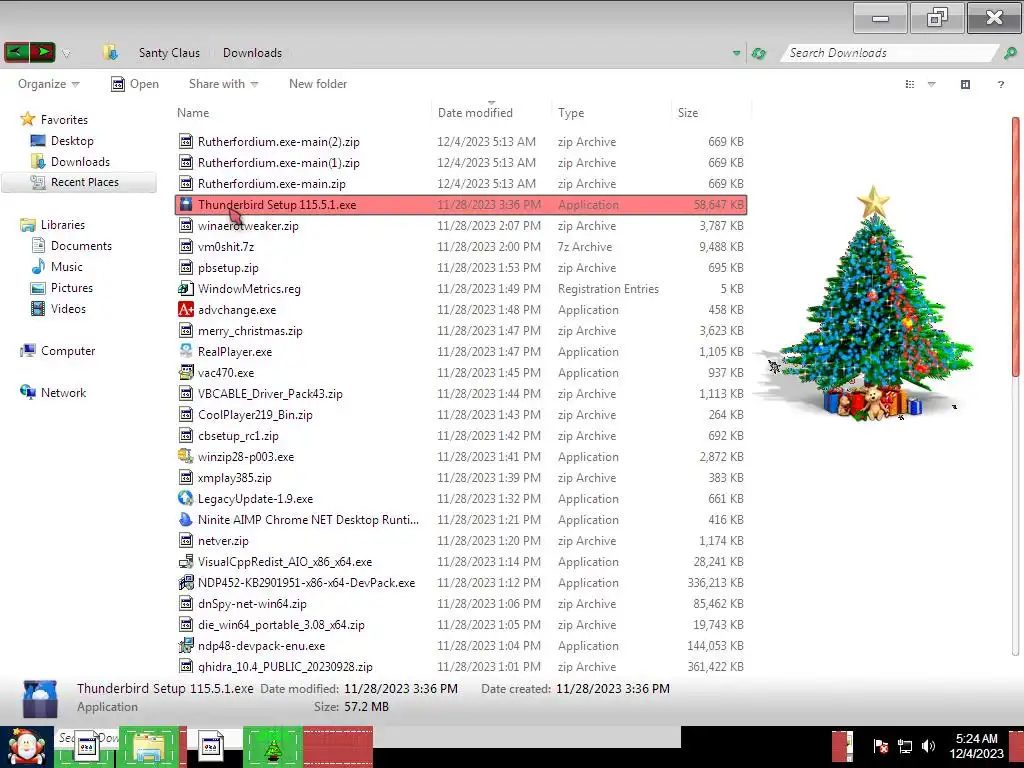Focus the Search Downloads field
Viewport: 1024px width, 768px height.
tap(889, 53)
